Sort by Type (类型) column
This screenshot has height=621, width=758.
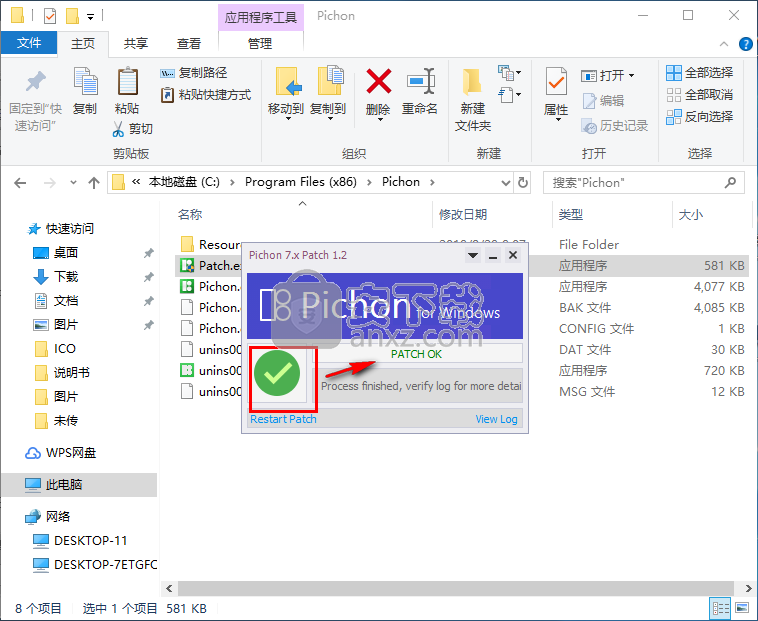(x=570, y=215)
